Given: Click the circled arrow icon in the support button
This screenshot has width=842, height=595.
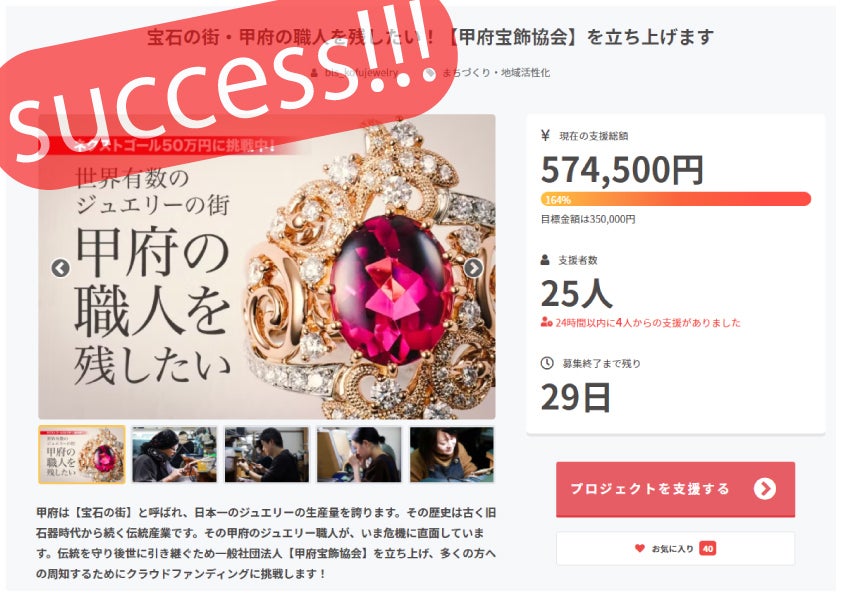Looking at the screenshot, I should pos(765,489).
